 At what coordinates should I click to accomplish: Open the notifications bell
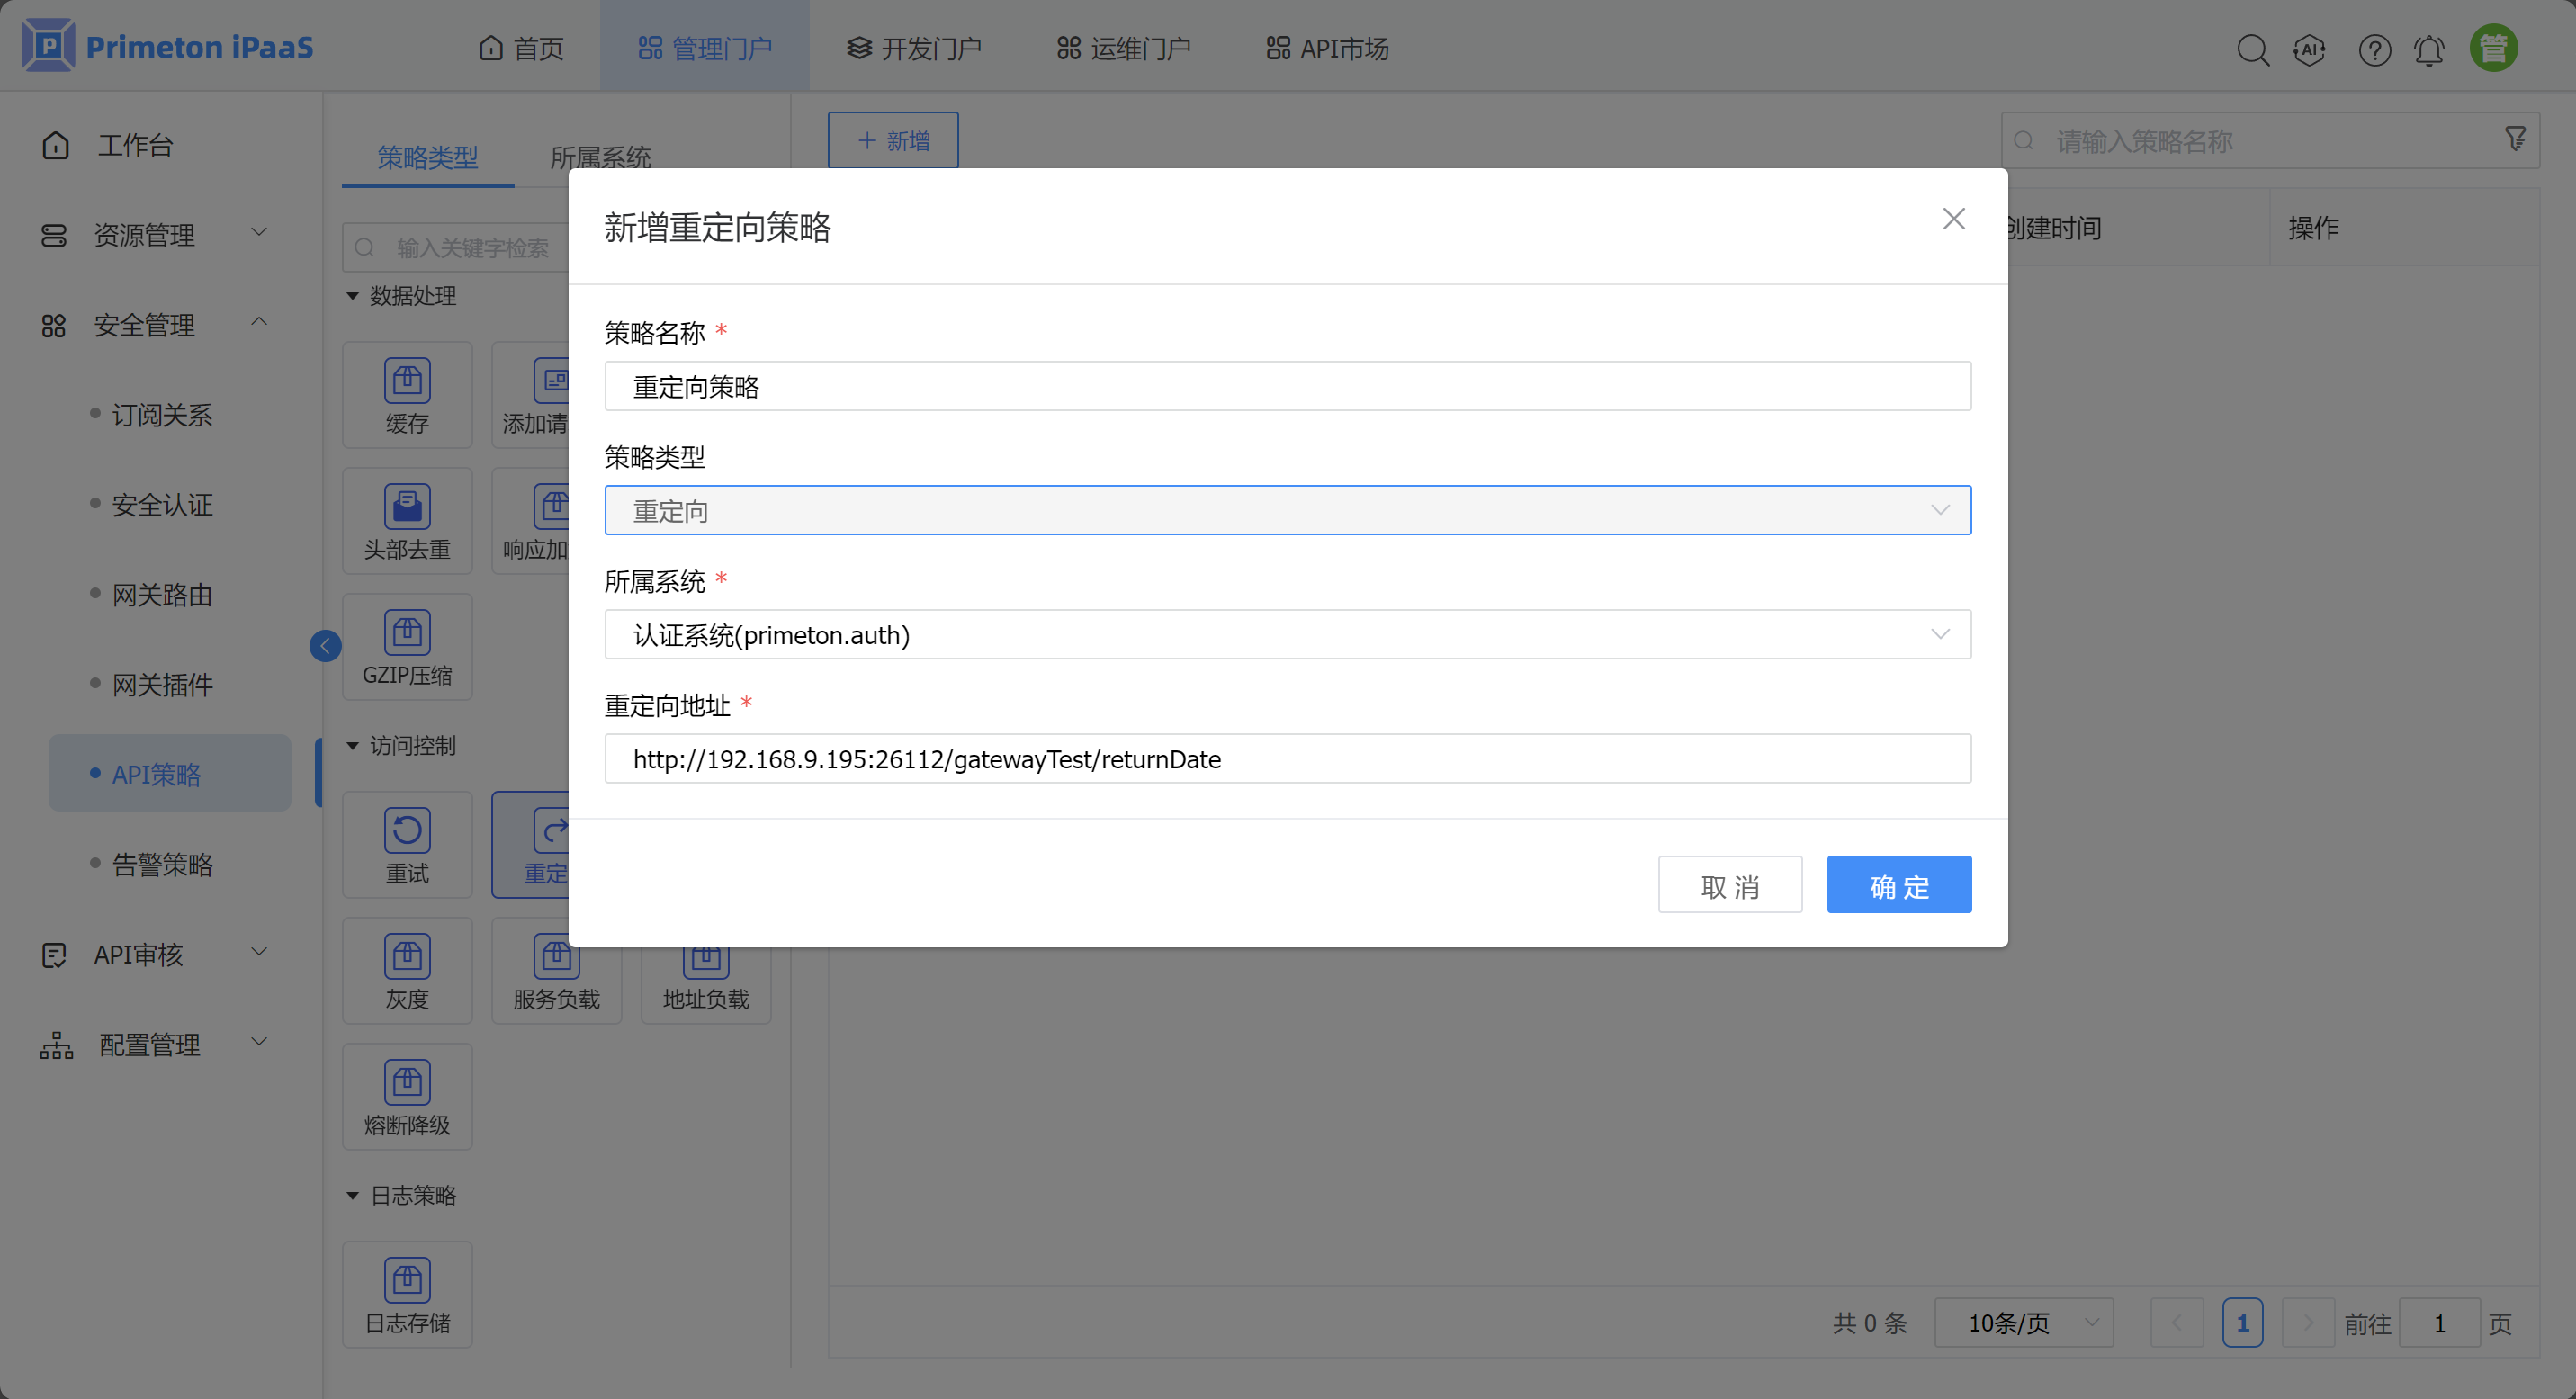[x=2429, y=49]
